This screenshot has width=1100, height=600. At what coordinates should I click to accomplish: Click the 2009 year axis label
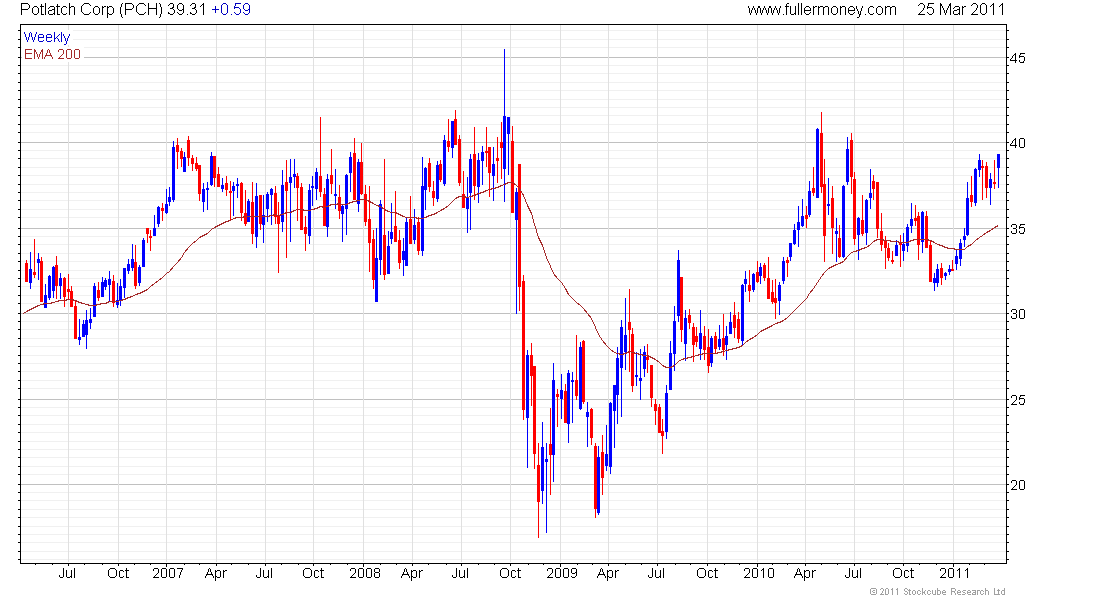(x=562, y=573)
